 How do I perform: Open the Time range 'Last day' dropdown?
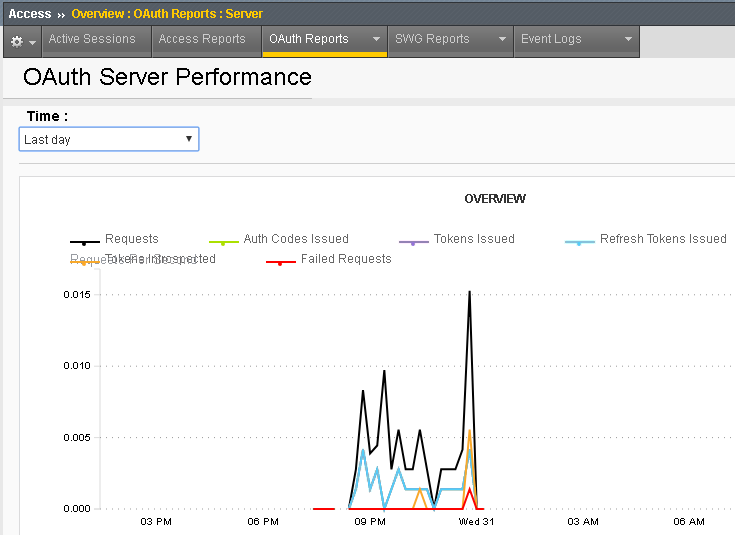(109, 139)
